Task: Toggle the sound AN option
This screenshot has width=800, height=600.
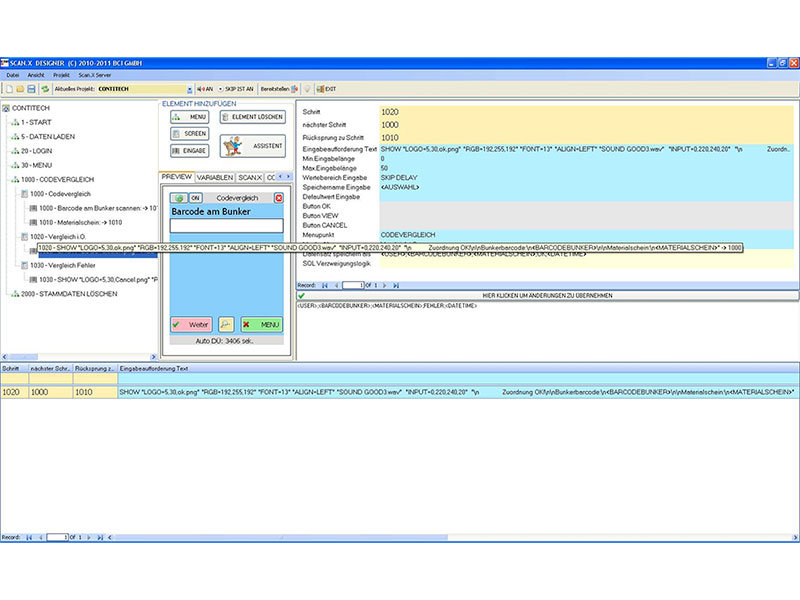Action: coord(204,89)
